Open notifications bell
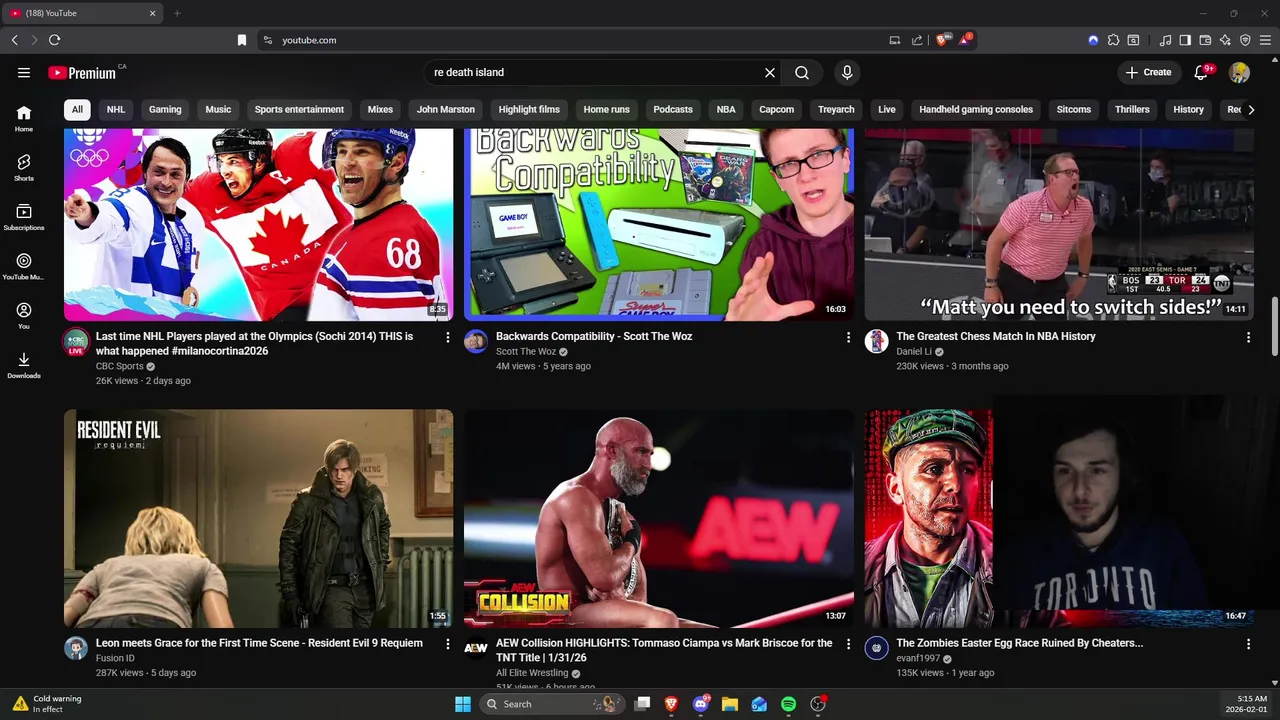Image resolution: width=1280 pixels, height=720 pixels. pos(1203,72)
